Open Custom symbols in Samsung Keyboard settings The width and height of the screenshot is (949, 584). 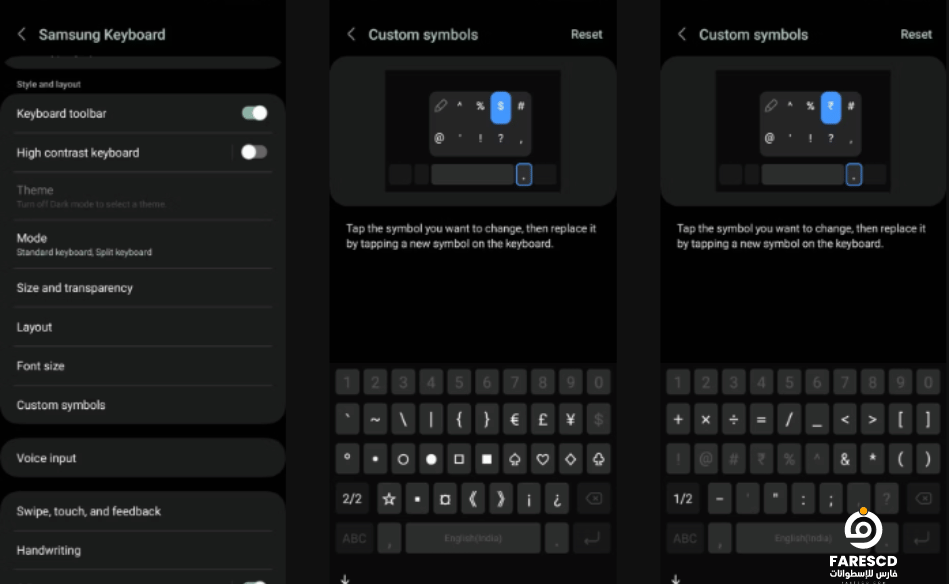(x=143, y=405)
